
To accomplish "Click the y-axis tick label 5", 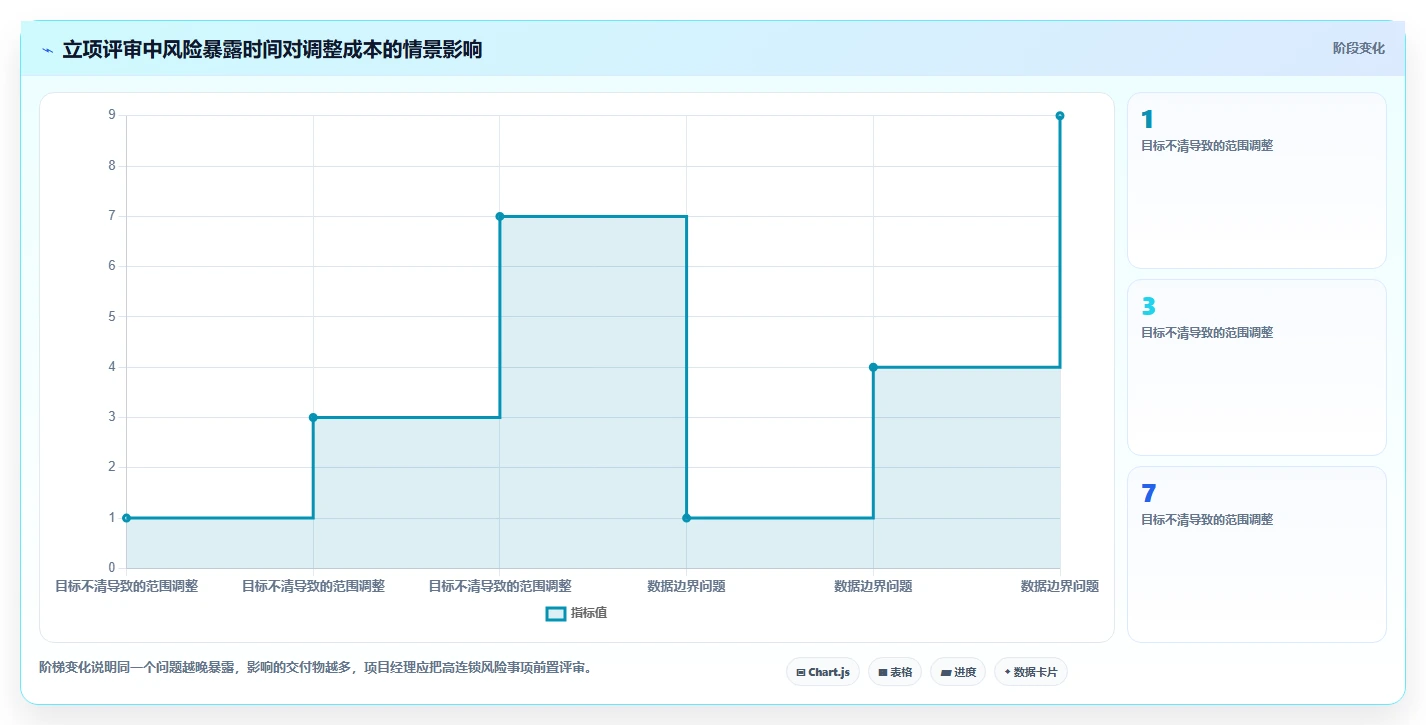I will (x=112, y=316).
